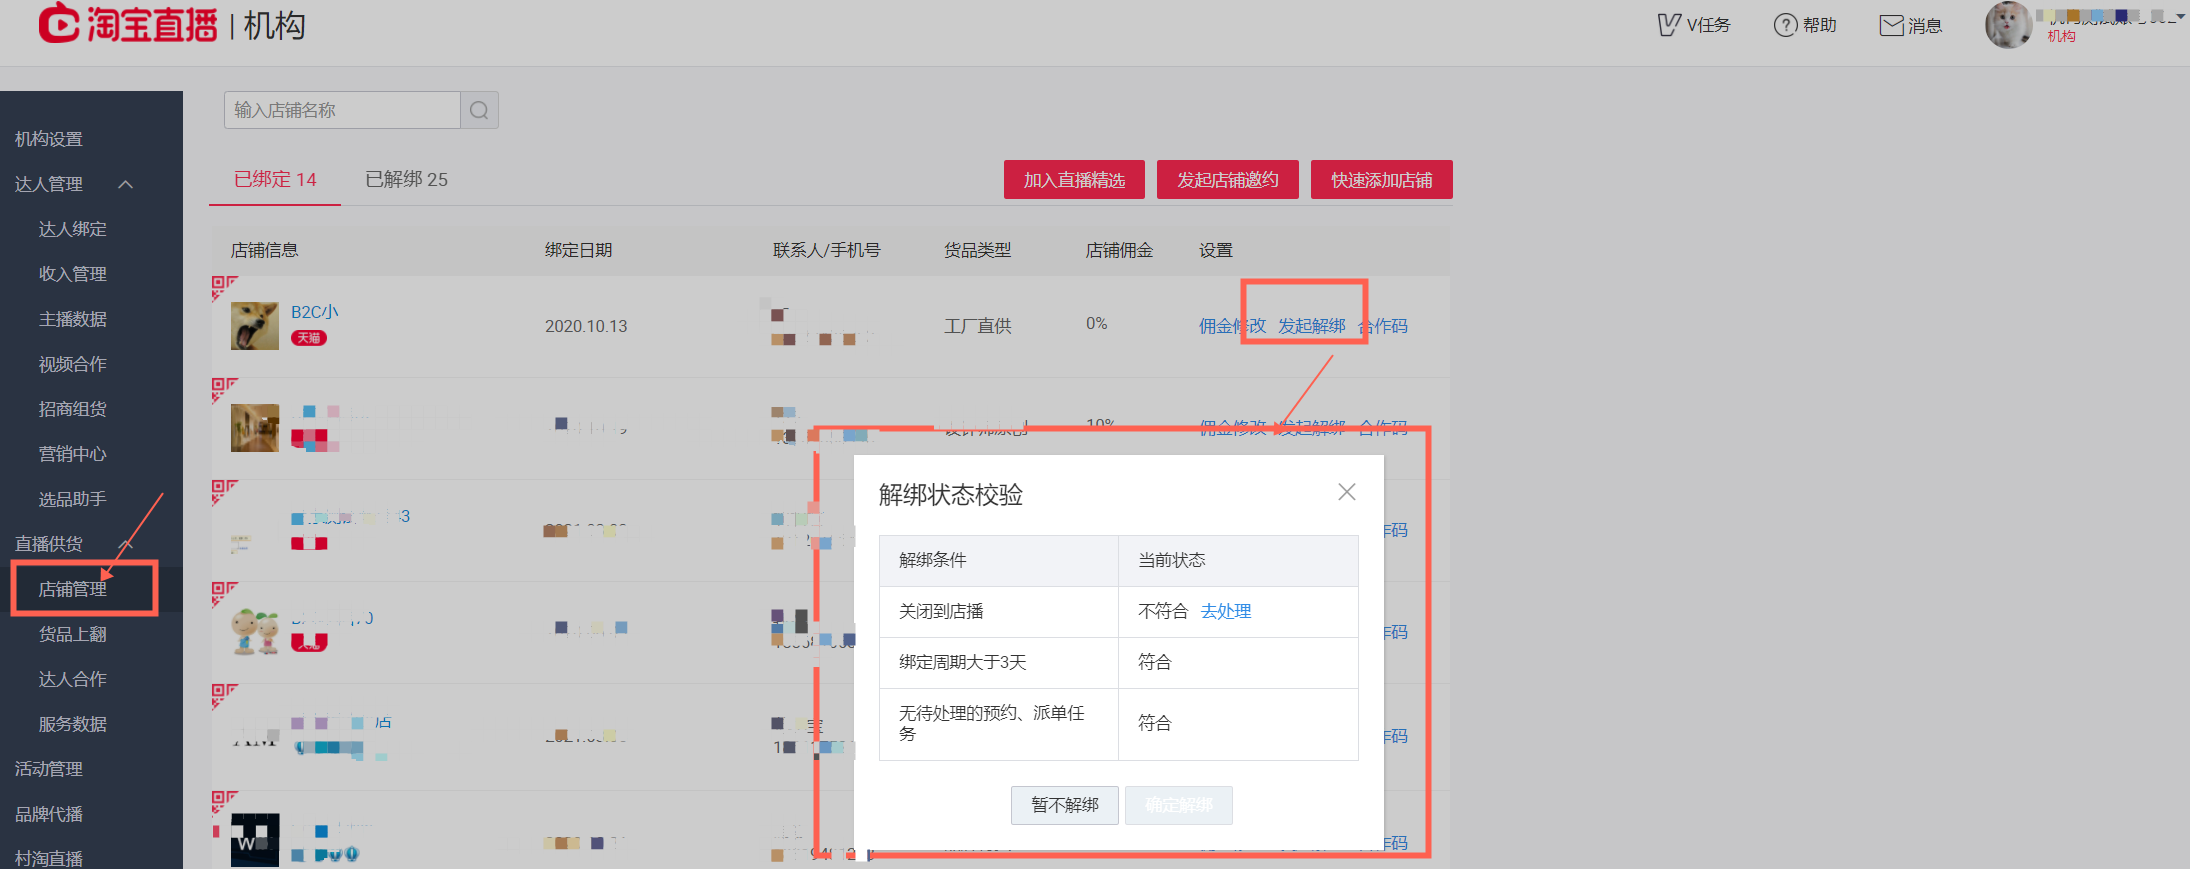The height and width of the screenshot is (869, 2190).
Task: Click the search magnifier button
Action: [x=479, y=110]
